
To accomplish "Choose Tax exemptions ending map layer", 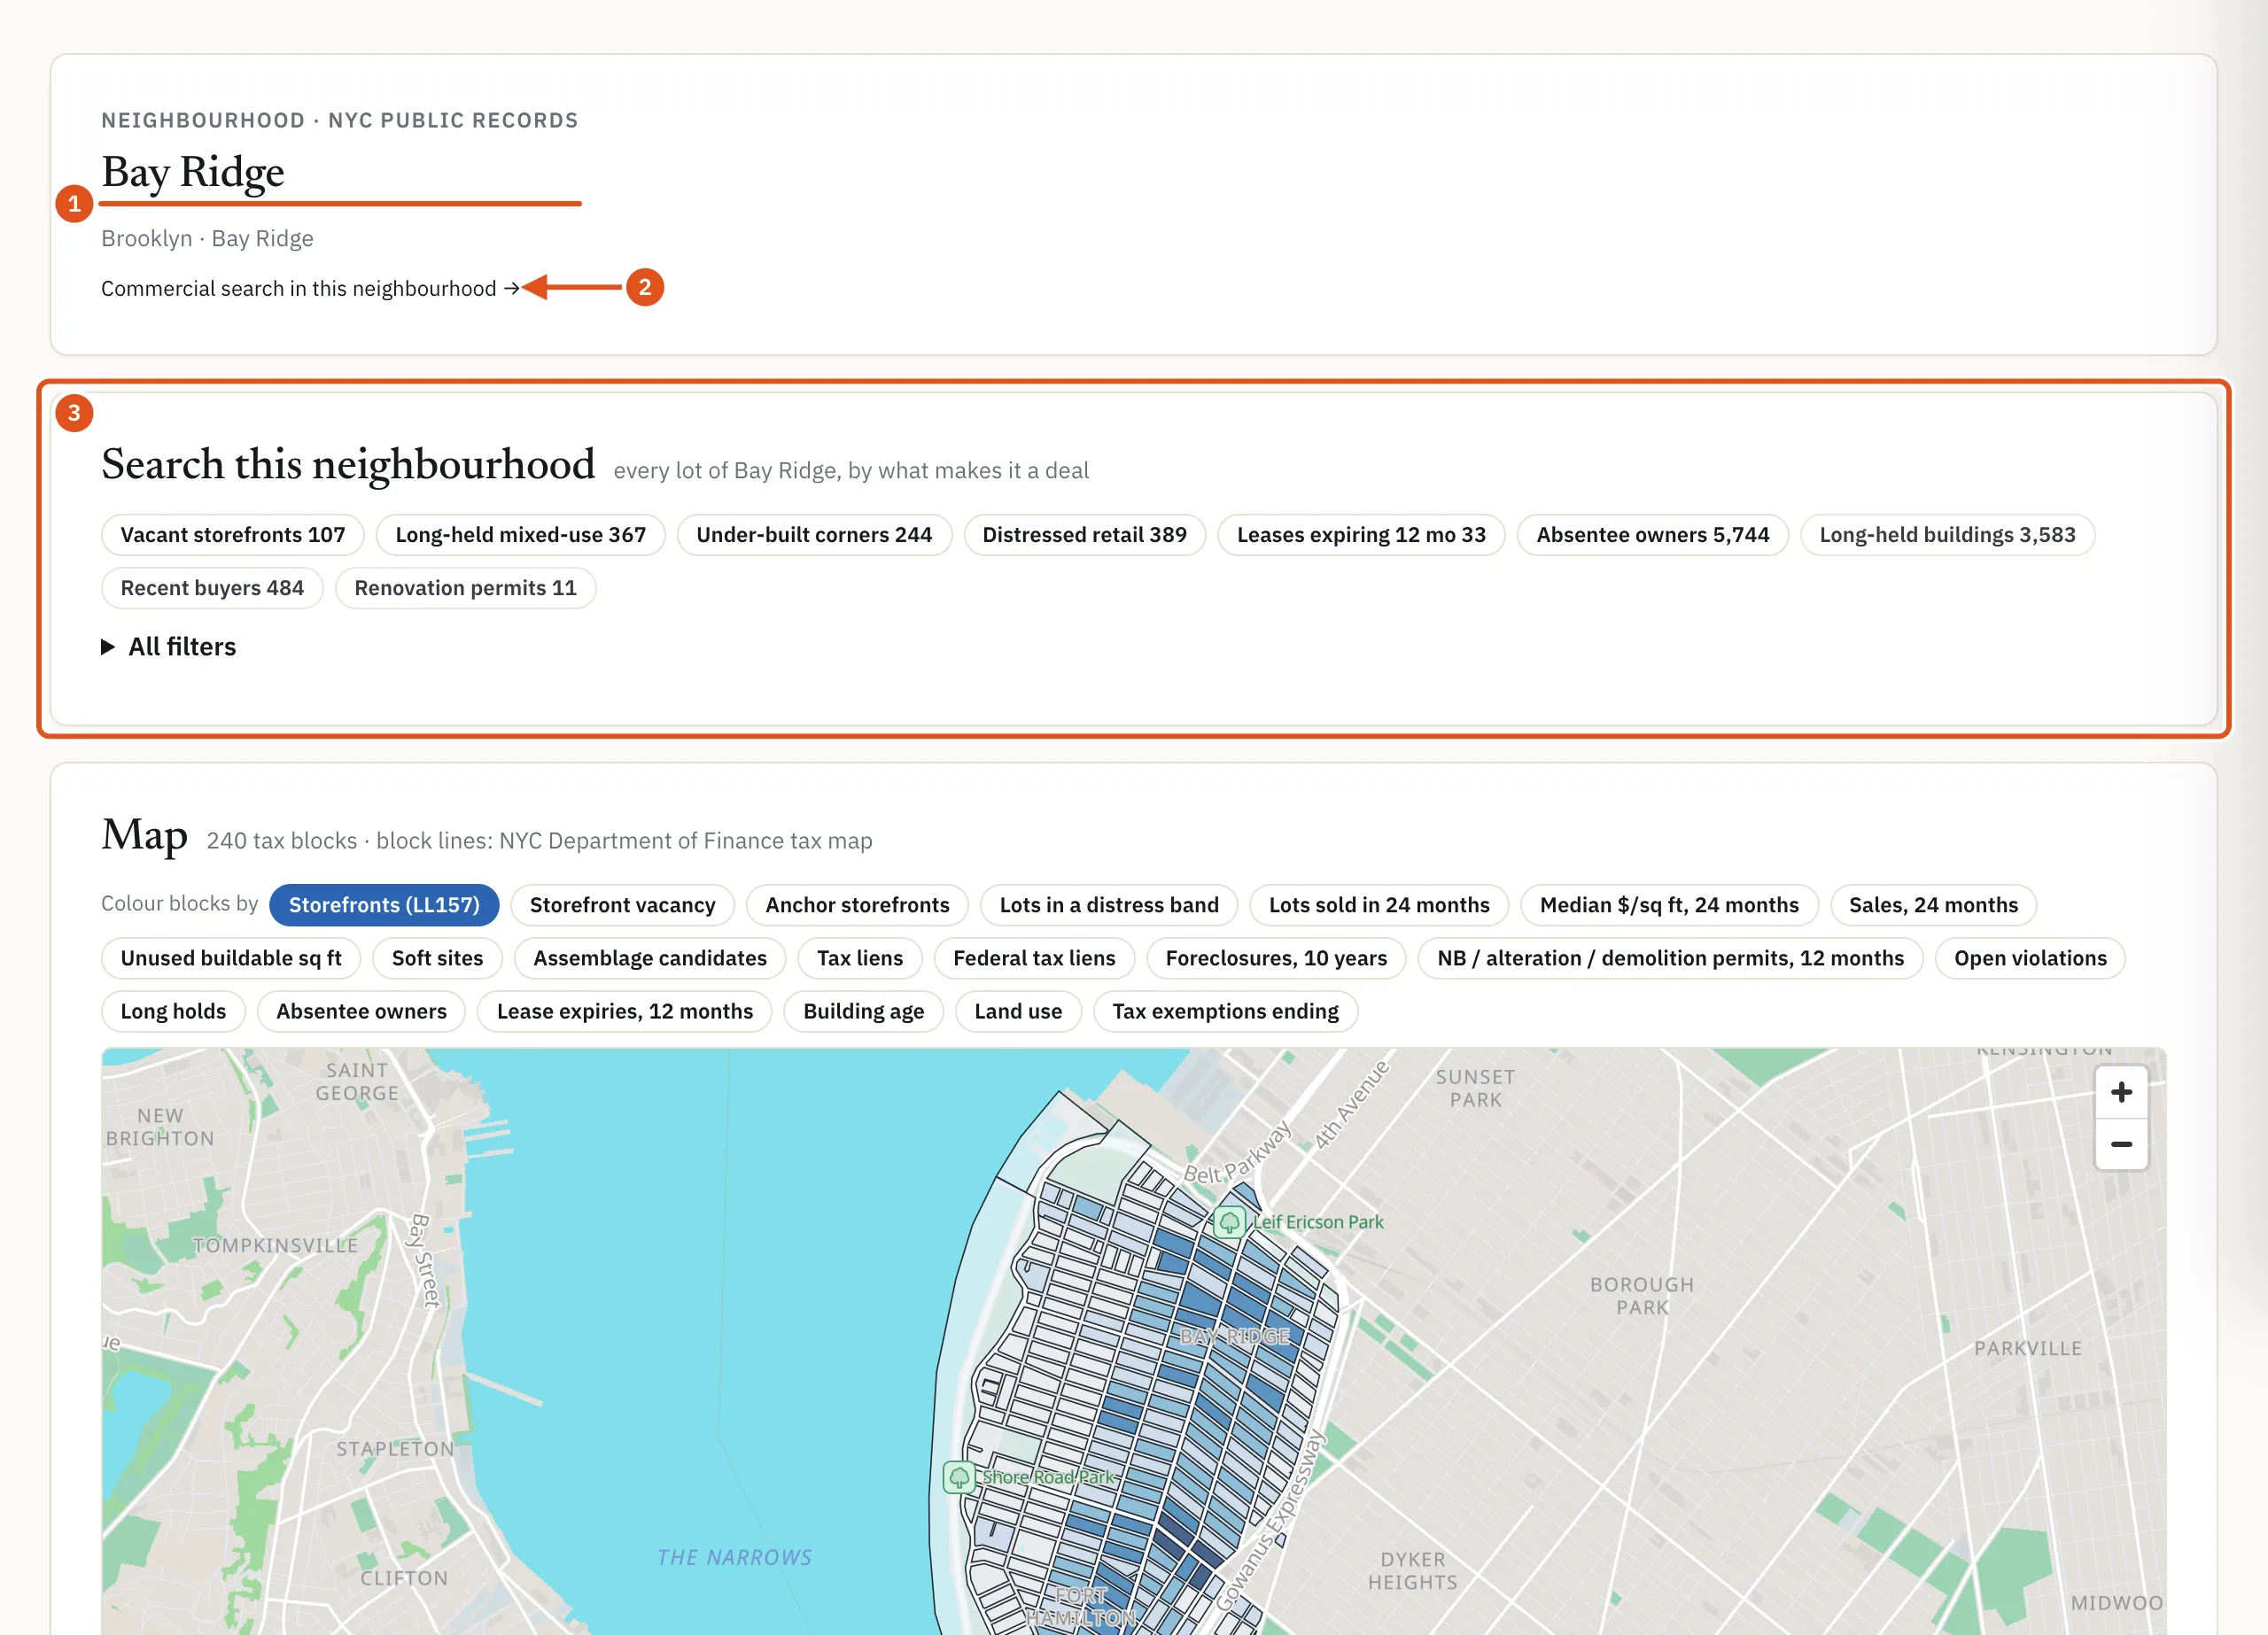I will pyautogui.click(x=1225, y=1011).
